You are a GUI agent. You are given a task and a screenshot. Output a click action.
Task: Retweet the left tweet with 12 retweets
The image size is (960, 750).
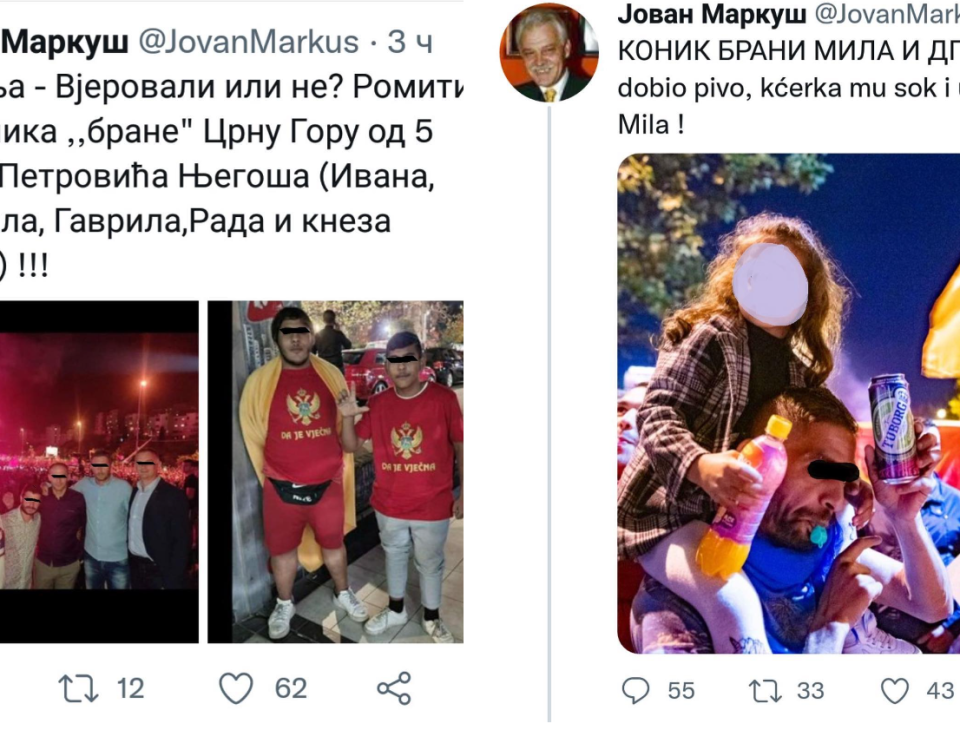pos(78,688)
